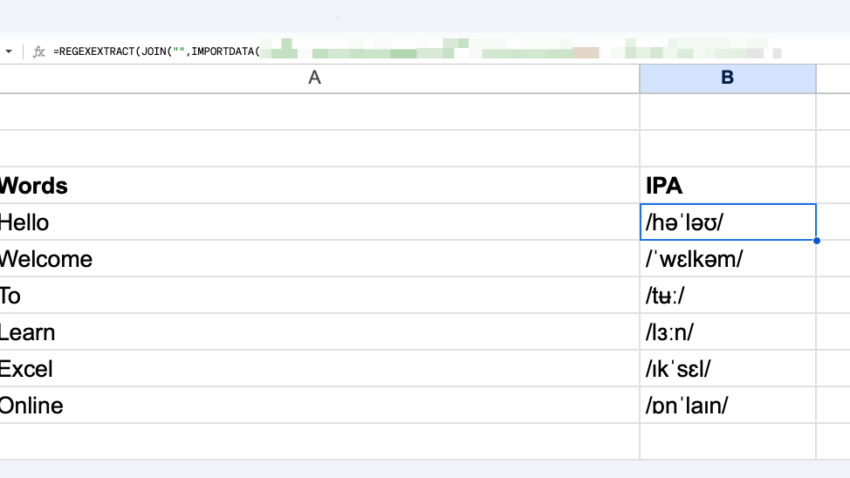
Task: Click the "Excel" cell
Action: (300, 369)
